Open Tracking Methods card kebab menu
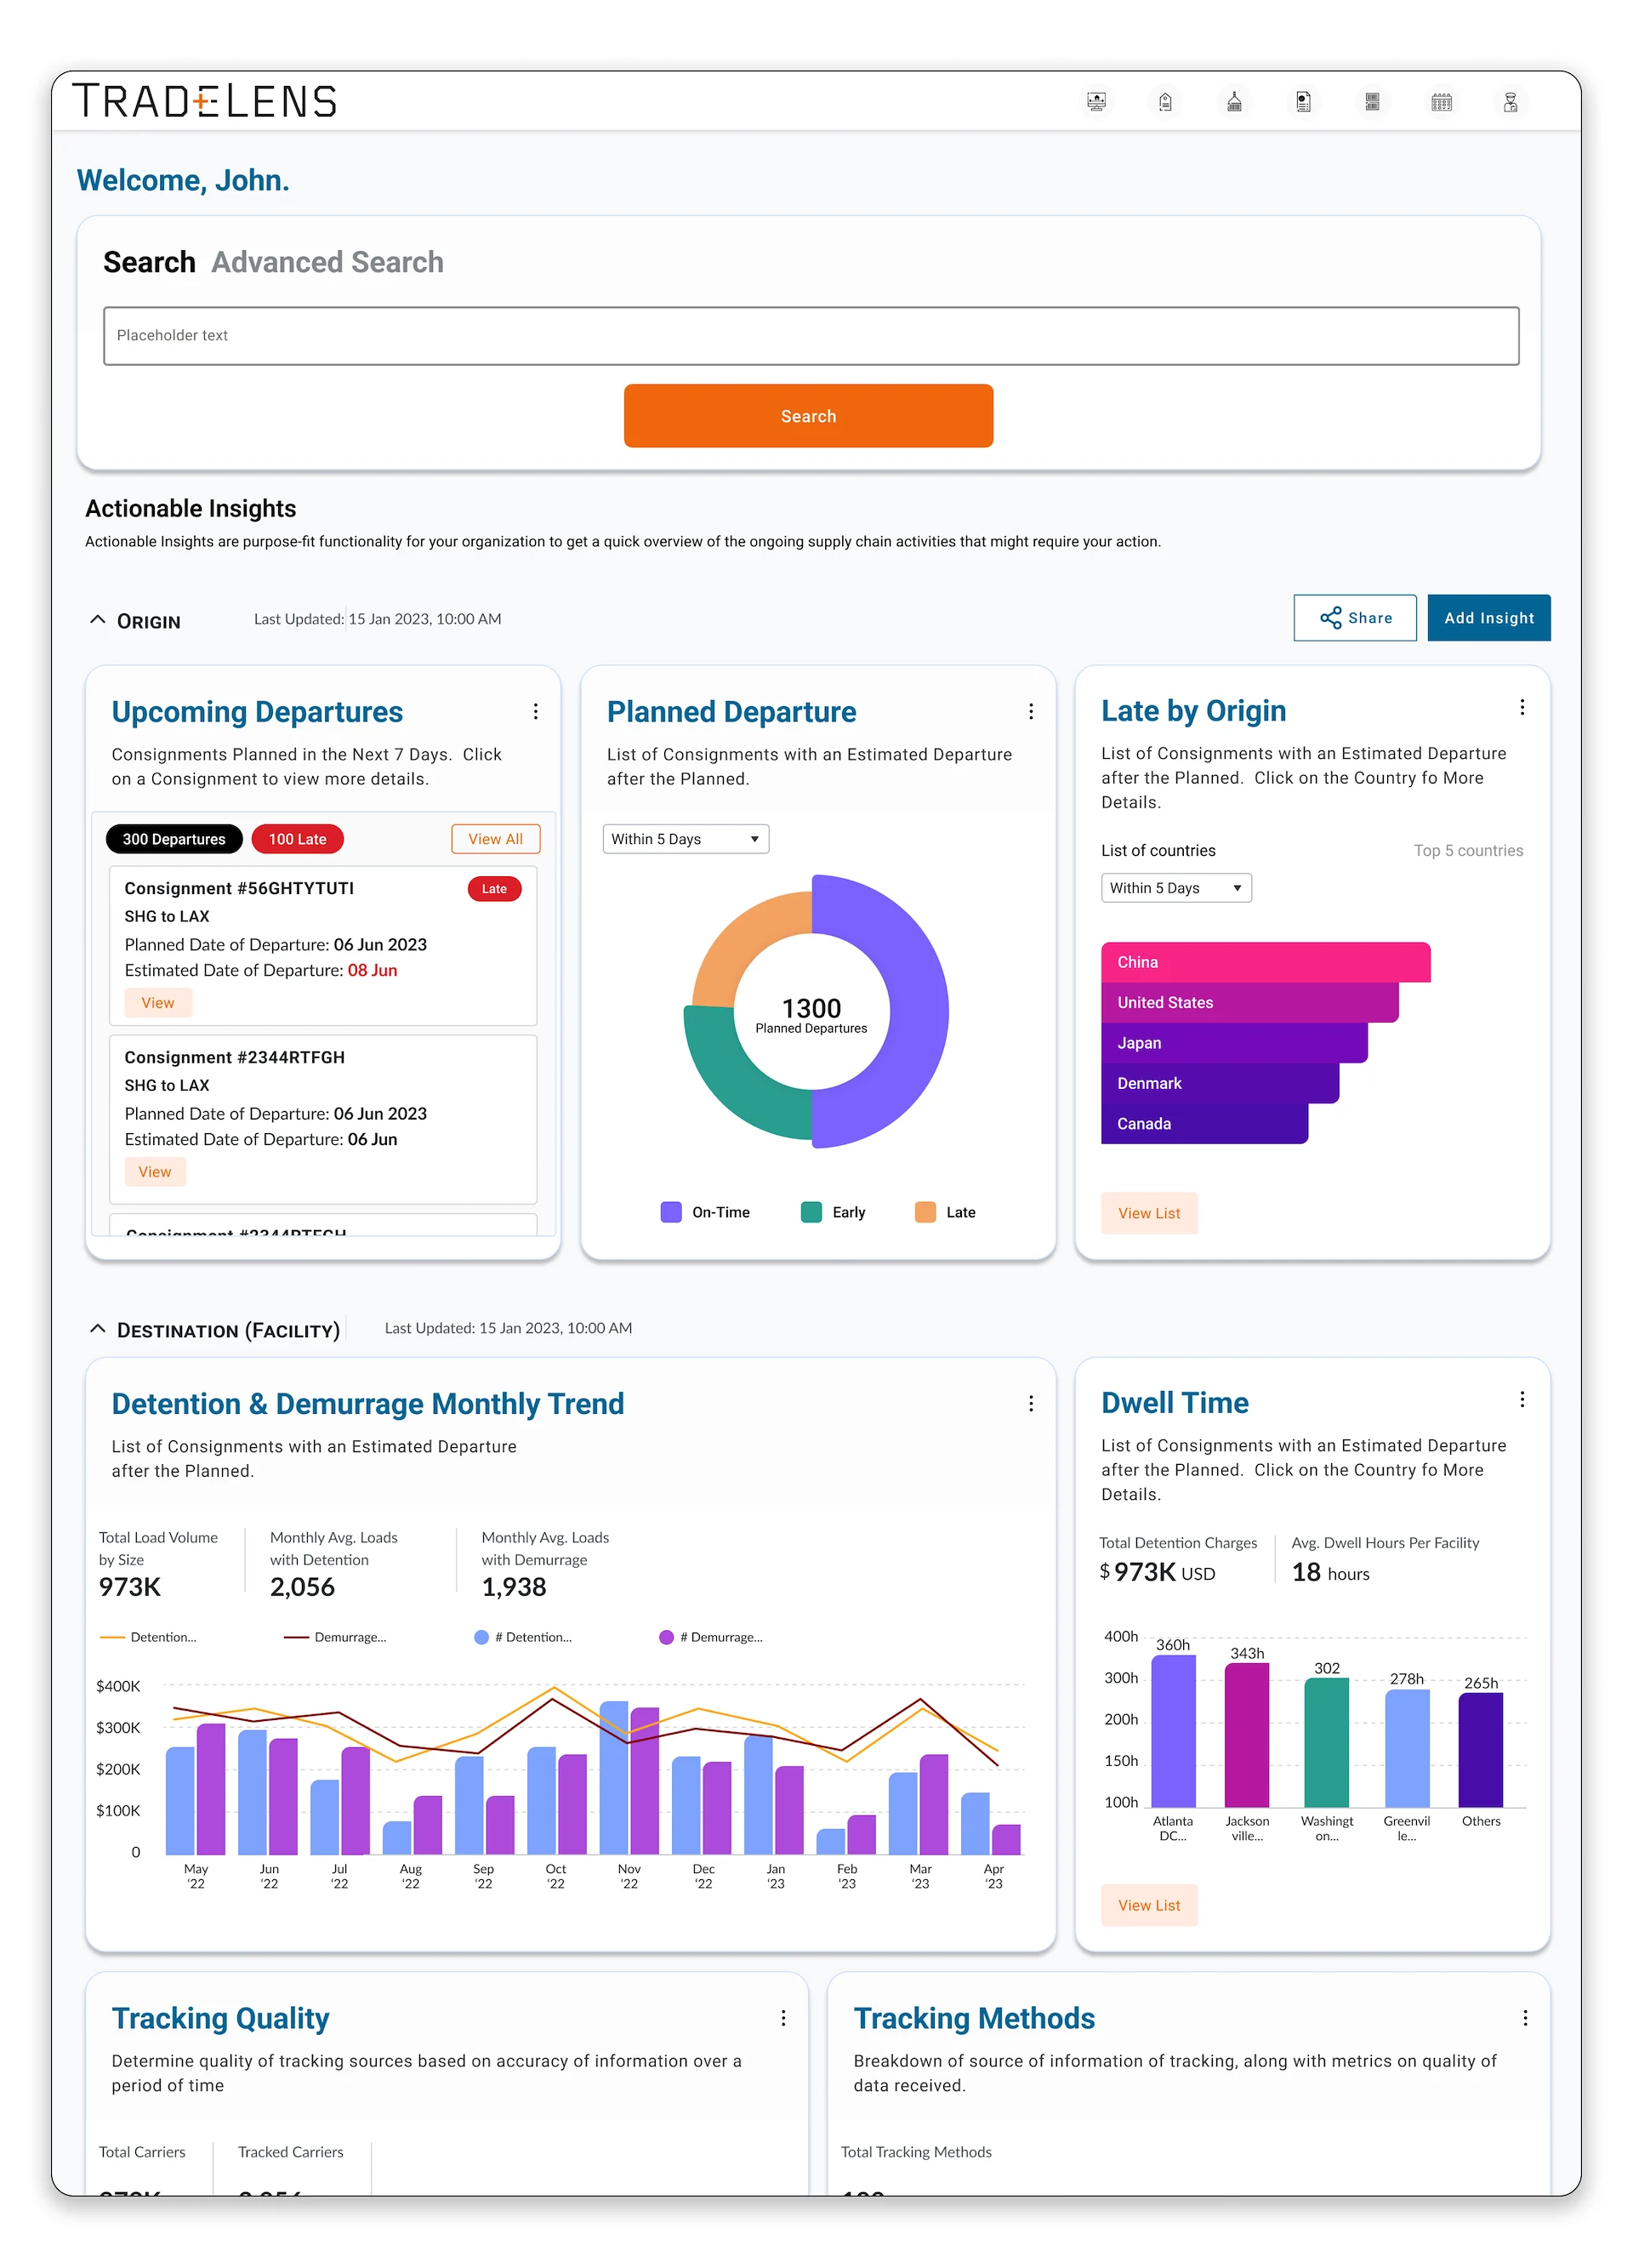The width and height of the screenshot is (1633, 2268). (x=1525, y=2018)
